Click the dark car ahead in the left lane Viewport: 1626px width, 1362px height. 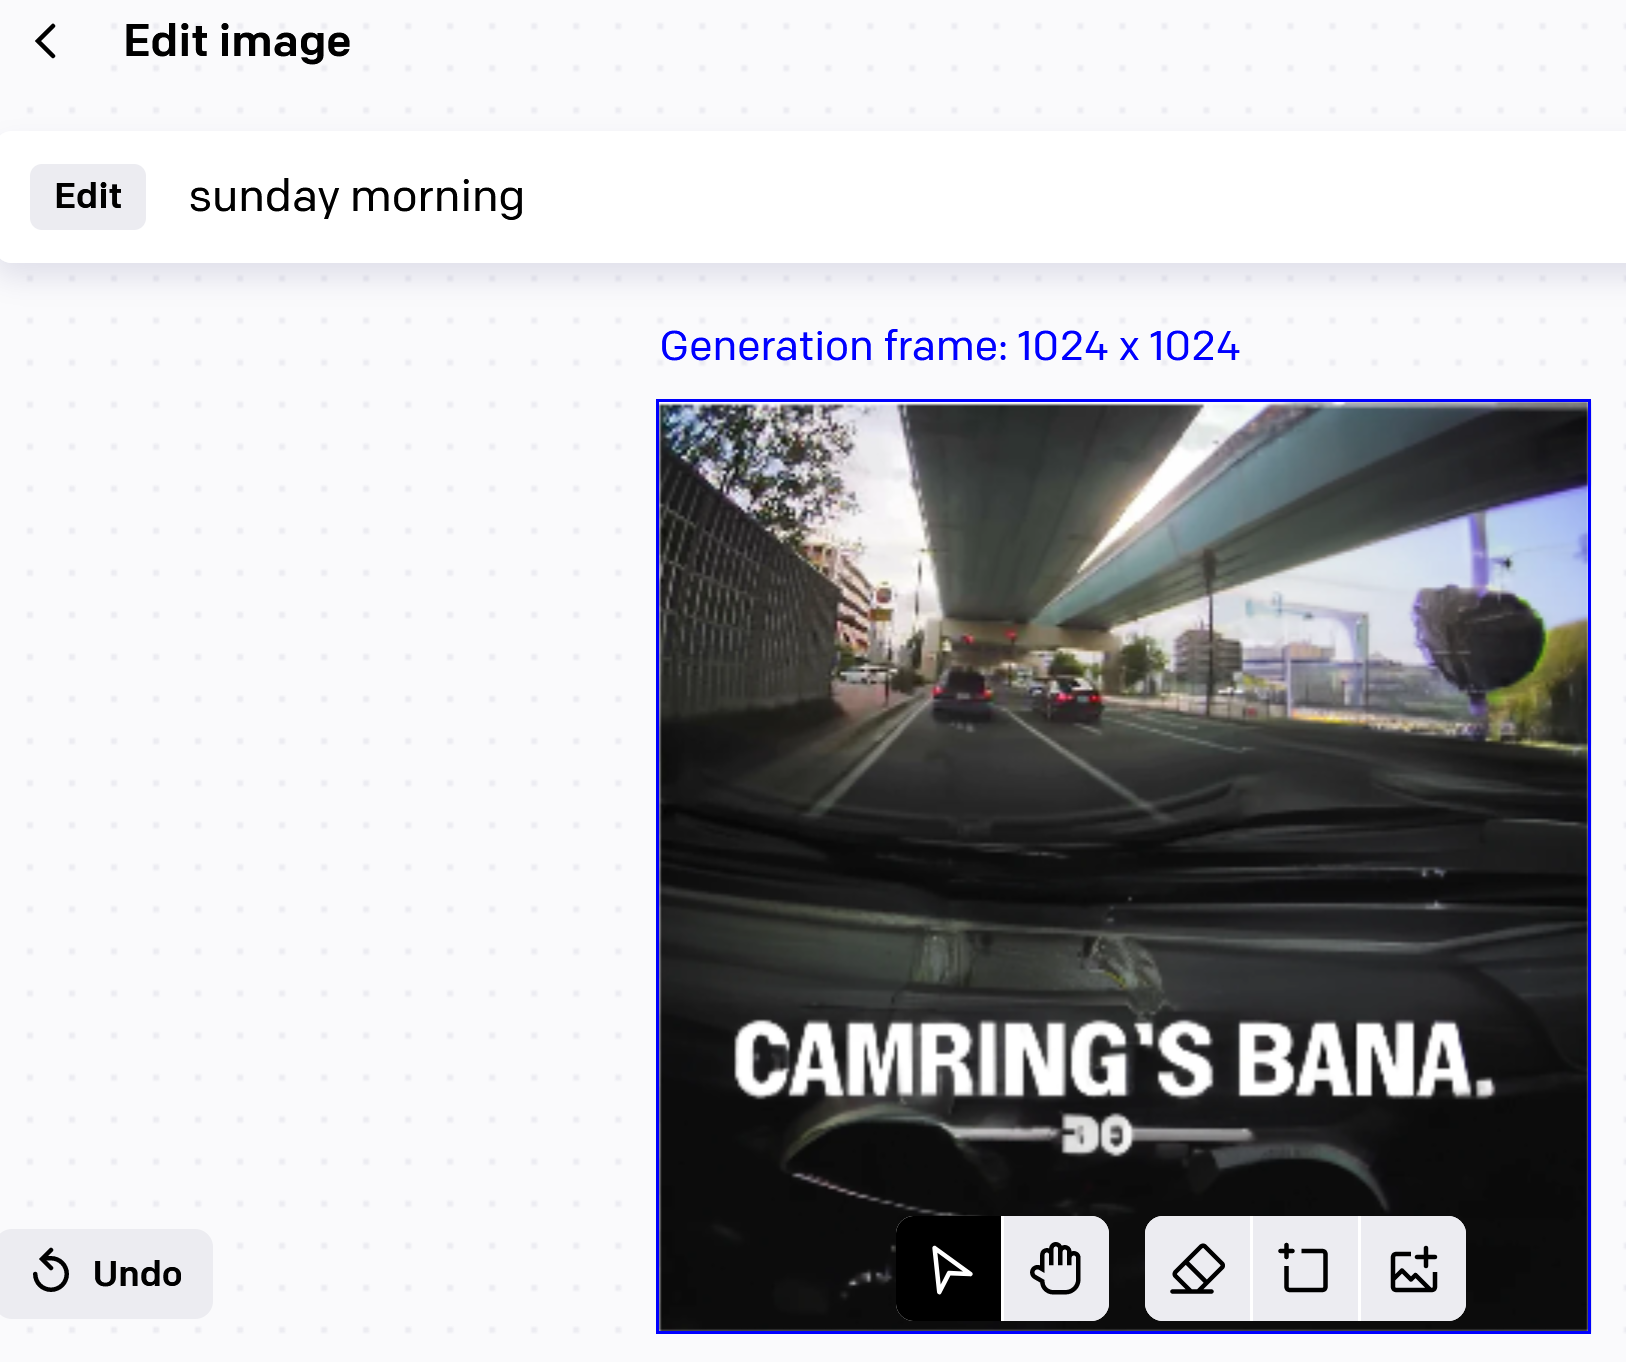[x=962, y=692]
